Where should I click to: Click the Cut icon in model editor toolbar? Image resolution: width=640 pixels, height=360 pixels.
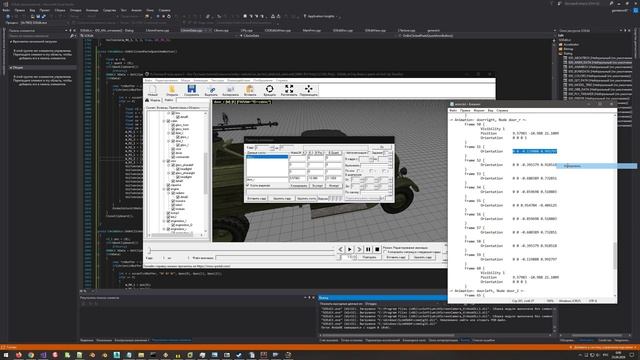pyautogui.click(x=211, y=91)
